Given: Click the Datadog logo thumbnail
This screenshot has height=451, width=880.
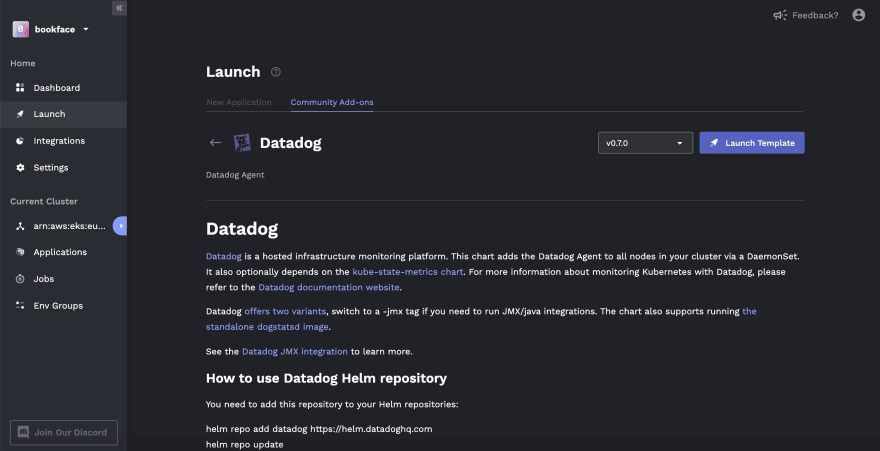Looking at the screenshot, I should 242,143.
